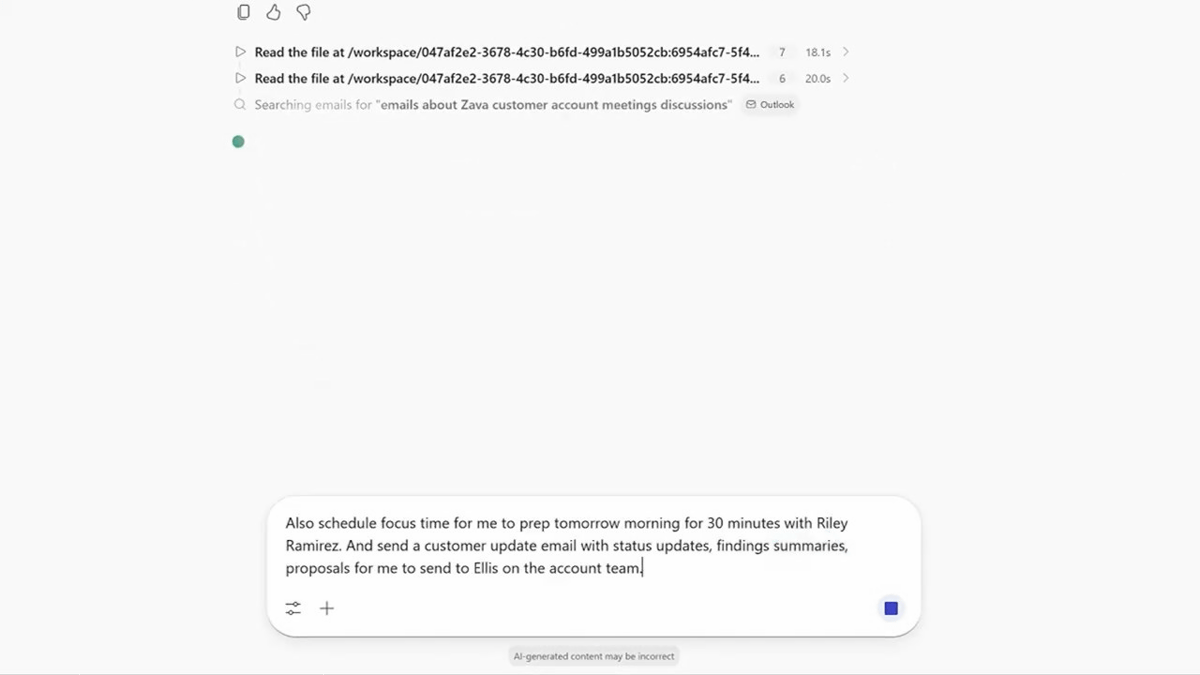Stop generation with the blue square button
Image resolution: width=1200 pixels, height=675 pixels.
tap(891, 608)
